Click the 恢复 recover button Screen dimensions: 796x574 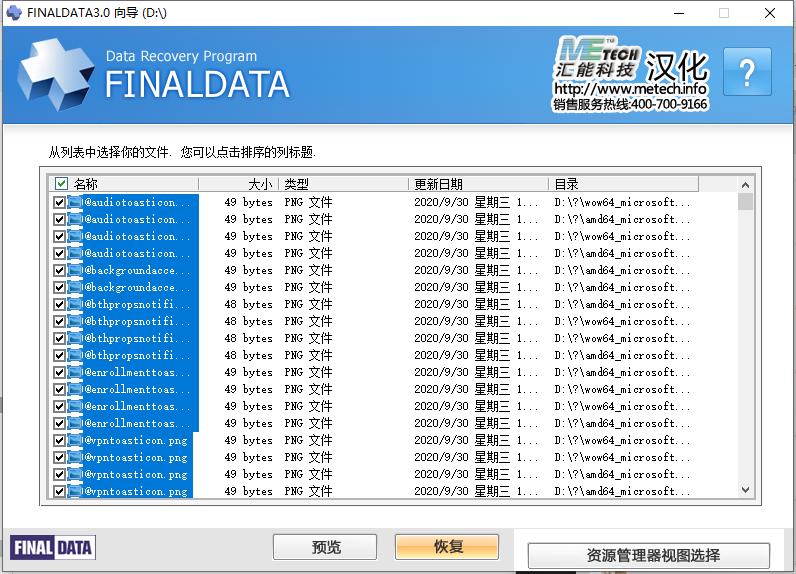click(x=447, y=546)
